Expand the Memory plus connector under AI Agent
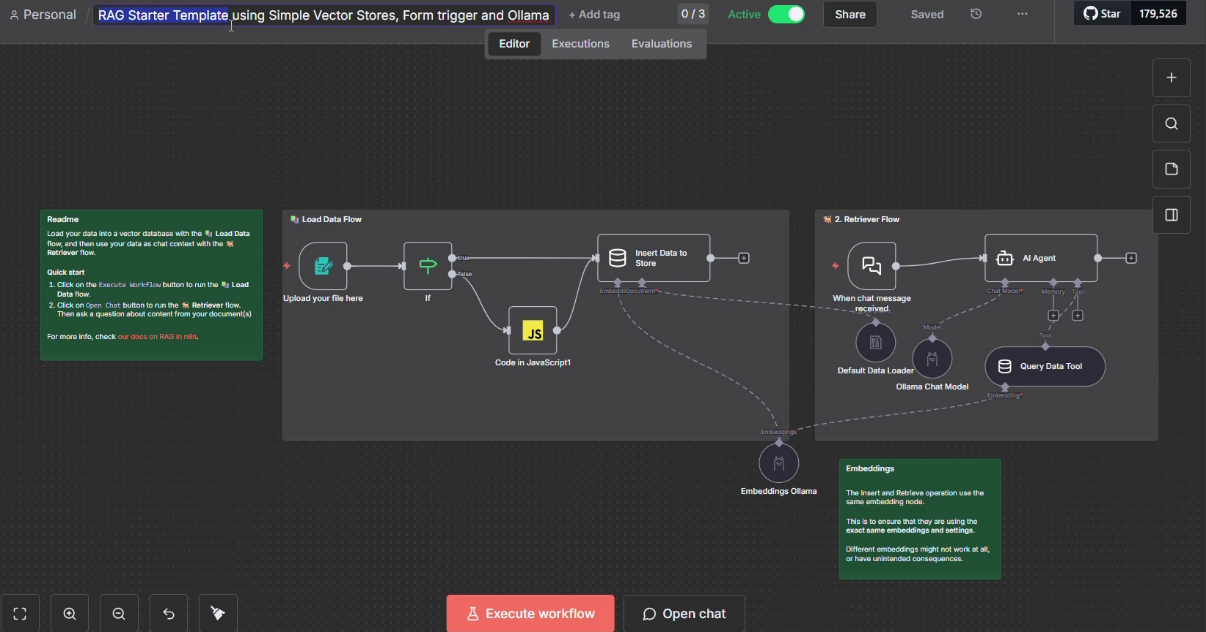The image size is (1206, 632). [1053, 315]
